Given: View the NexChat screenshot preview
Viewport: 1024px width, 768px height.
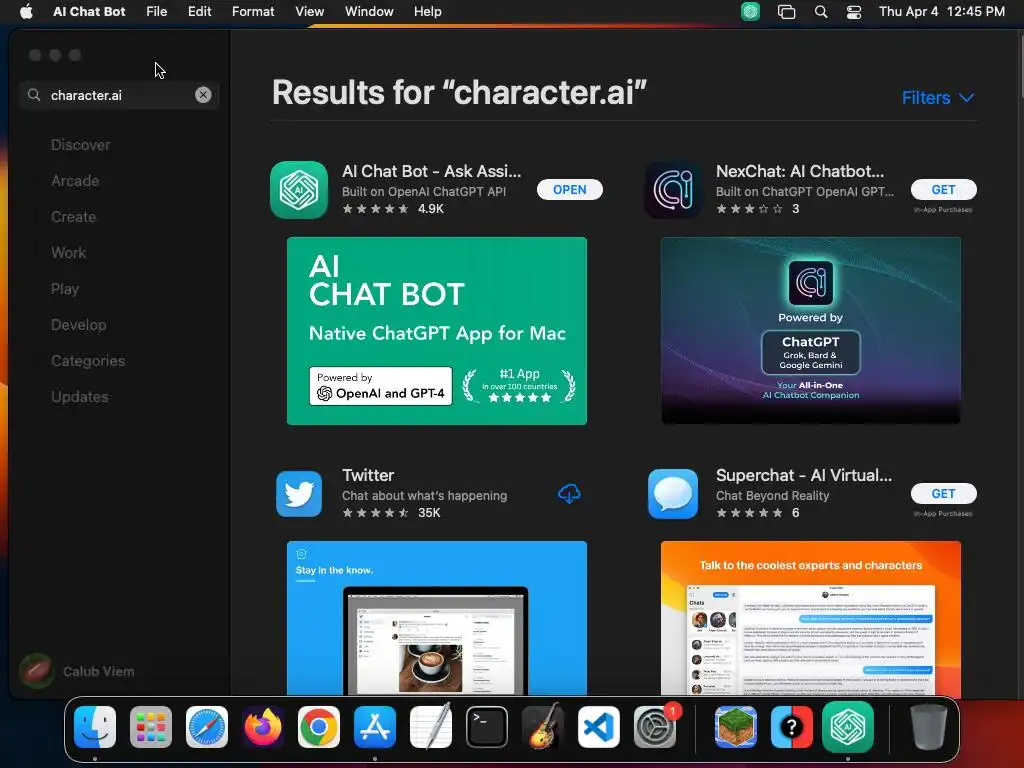Looking at the screenshot, I should [x=810, y=331].
